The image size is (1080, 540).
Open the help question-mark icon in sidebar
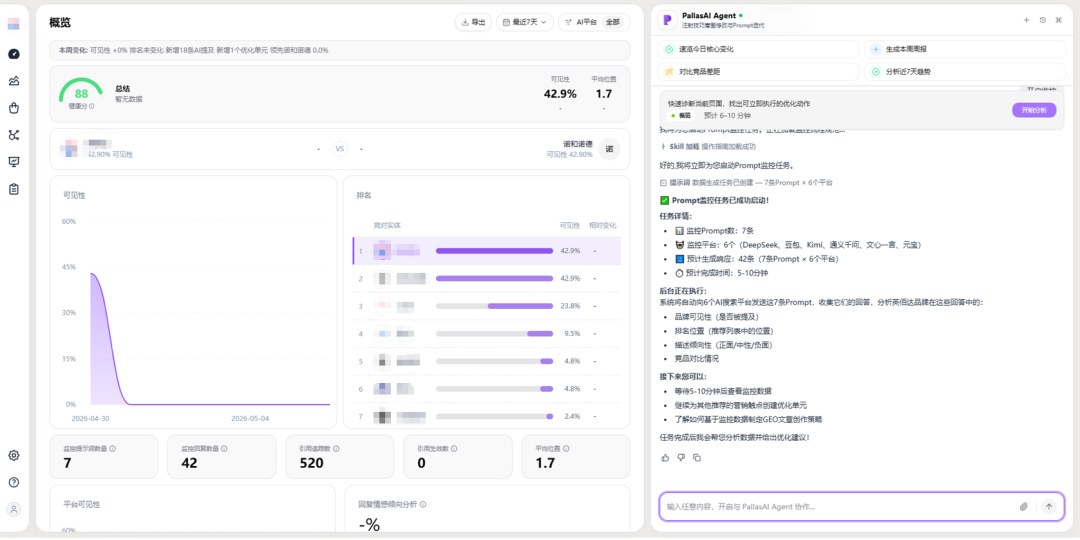point(14,482)
